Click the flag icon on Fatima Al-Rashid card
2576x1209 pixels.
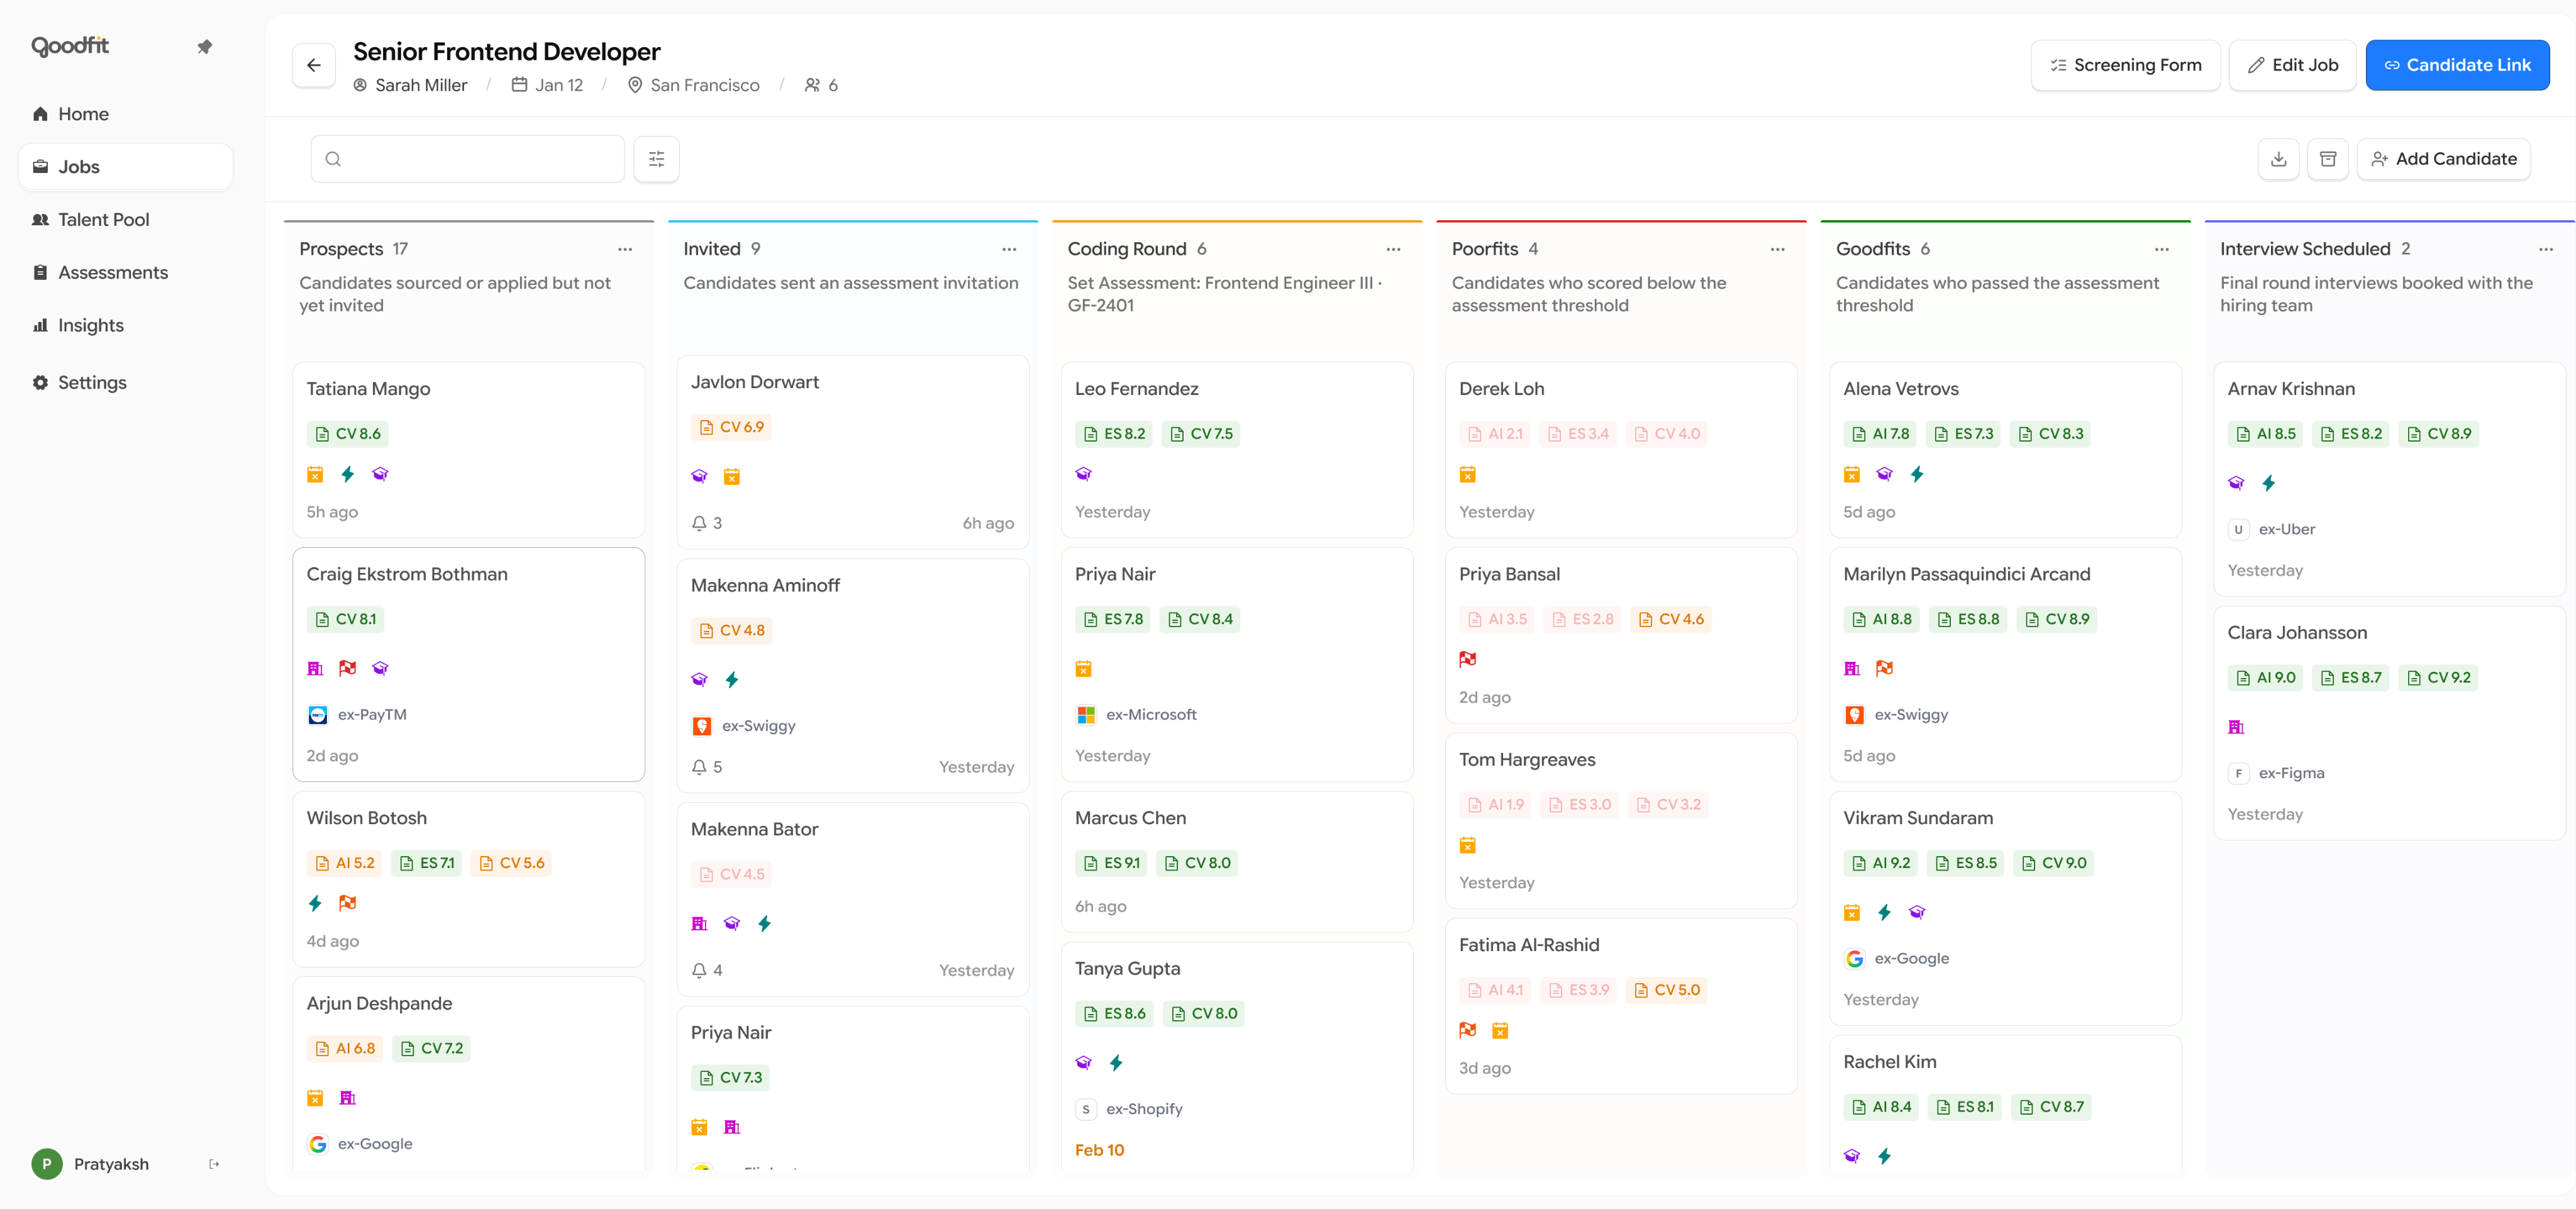[1467, 1030]
